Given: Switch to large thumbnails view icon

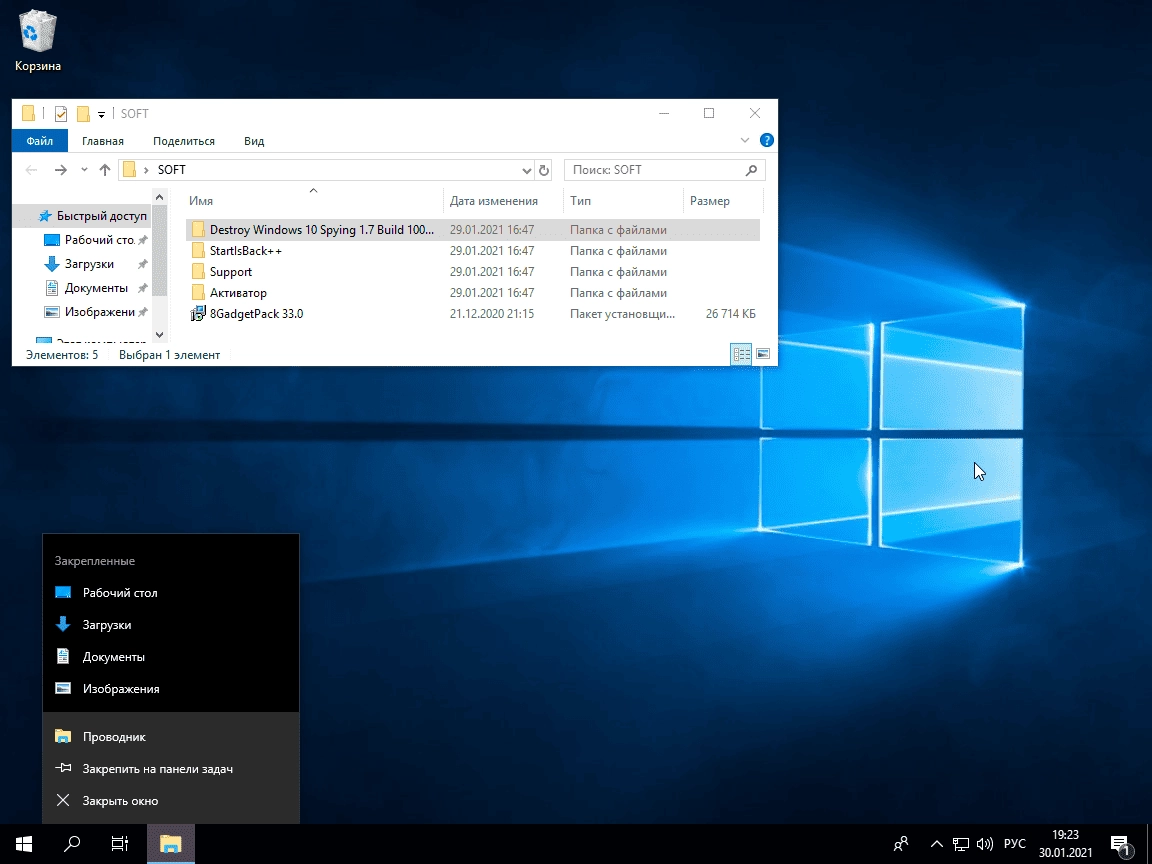Looking at the screenshot, I should click(763, 354).
